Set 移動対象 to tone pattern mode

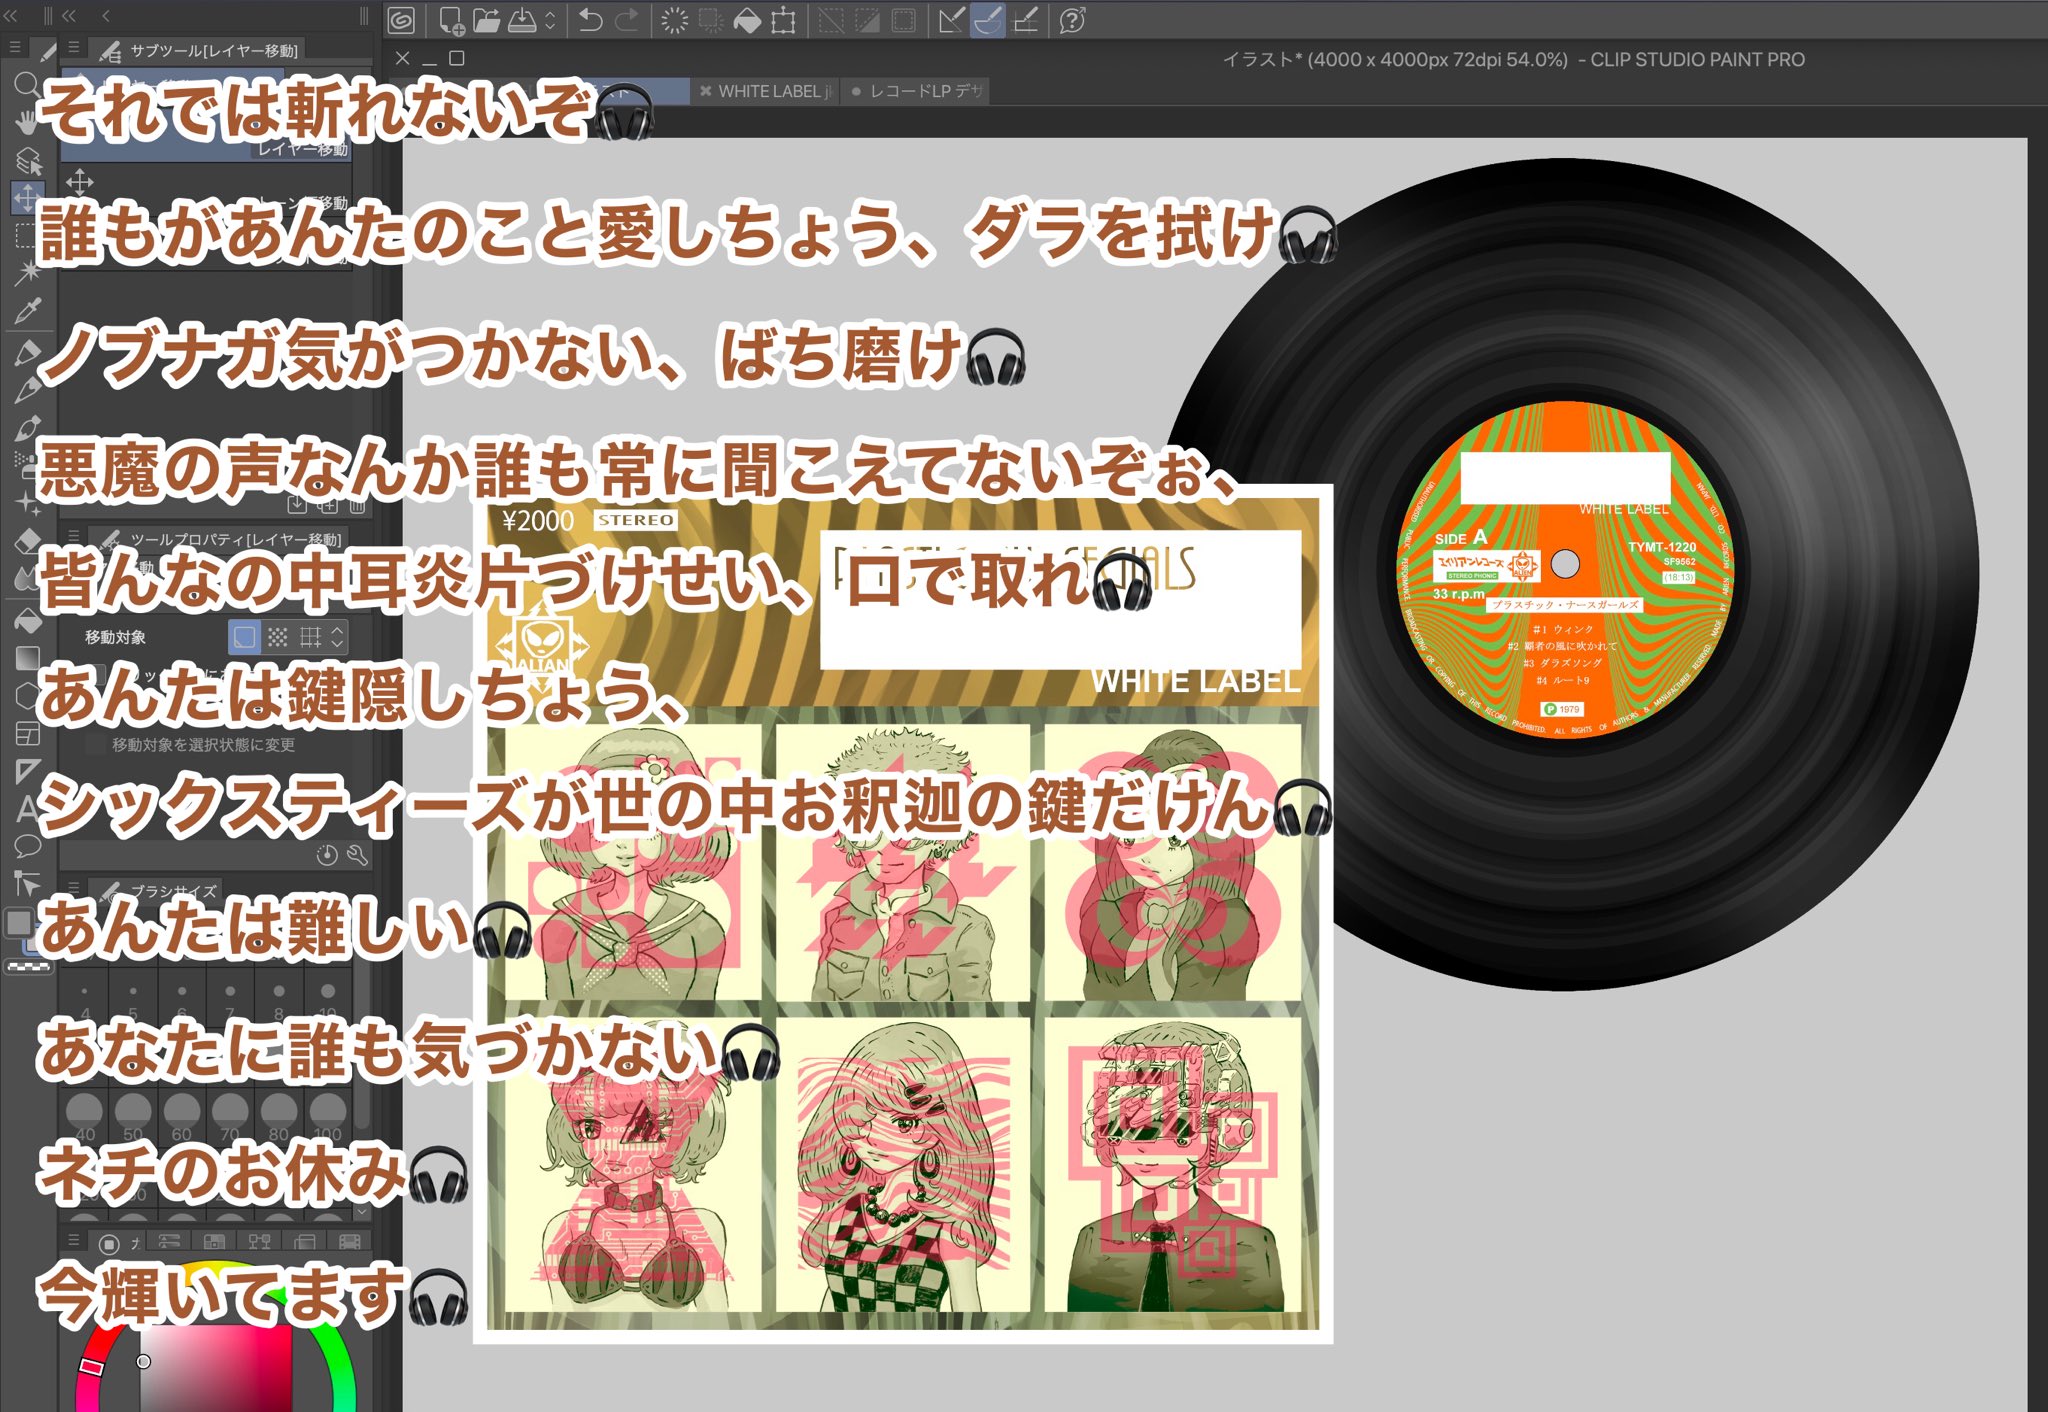tap(278, 637)
